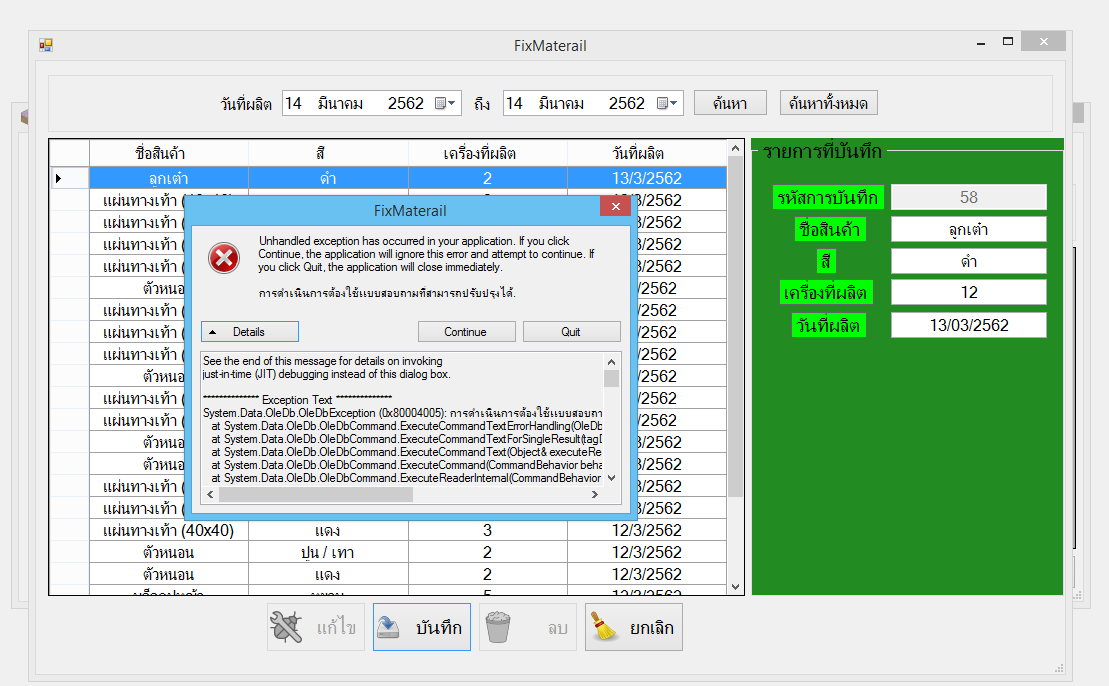Open the end date calendar dropdown
Image resolution: width=1109 pixels, height=686 pixels.
[x=668, y=103]
